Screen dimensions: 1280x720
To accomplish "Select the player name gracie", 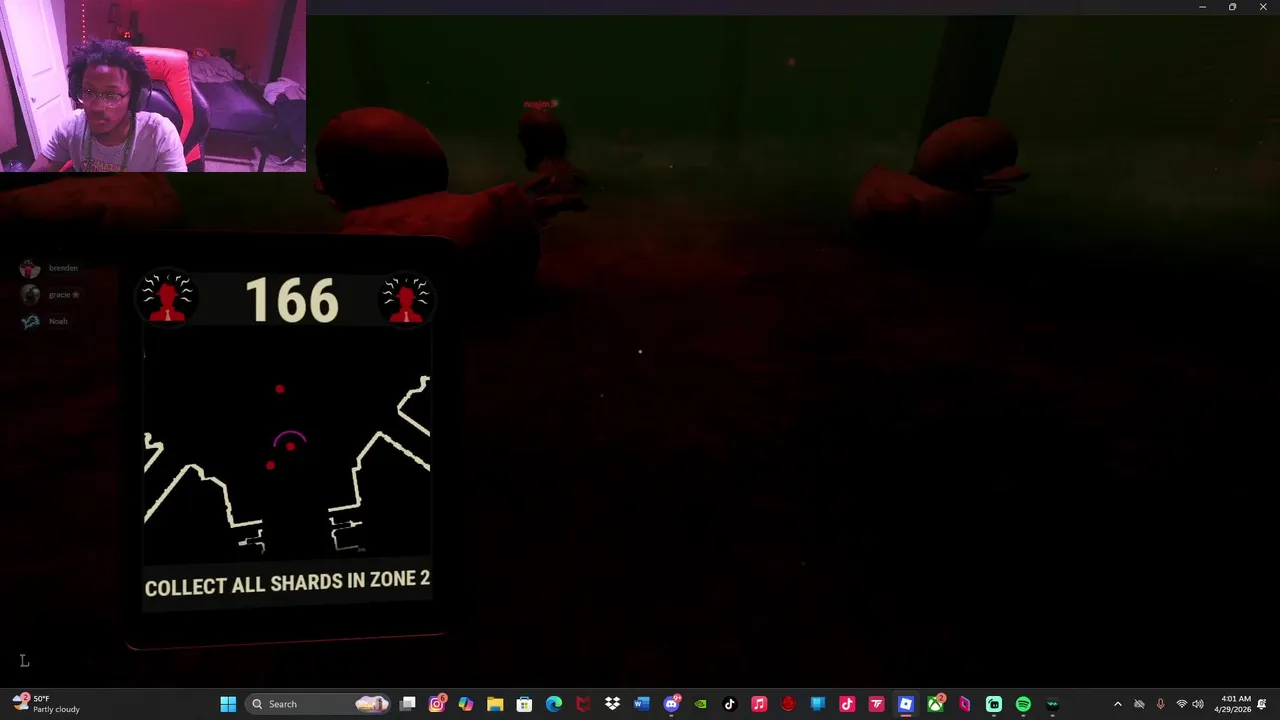I will pyautogui.click(x=60, y=294).
